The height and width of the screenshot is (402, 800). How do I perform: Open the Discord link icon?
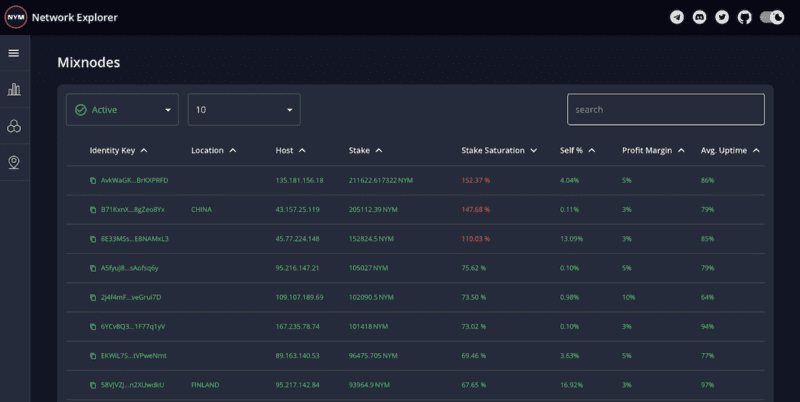(699, 17)
